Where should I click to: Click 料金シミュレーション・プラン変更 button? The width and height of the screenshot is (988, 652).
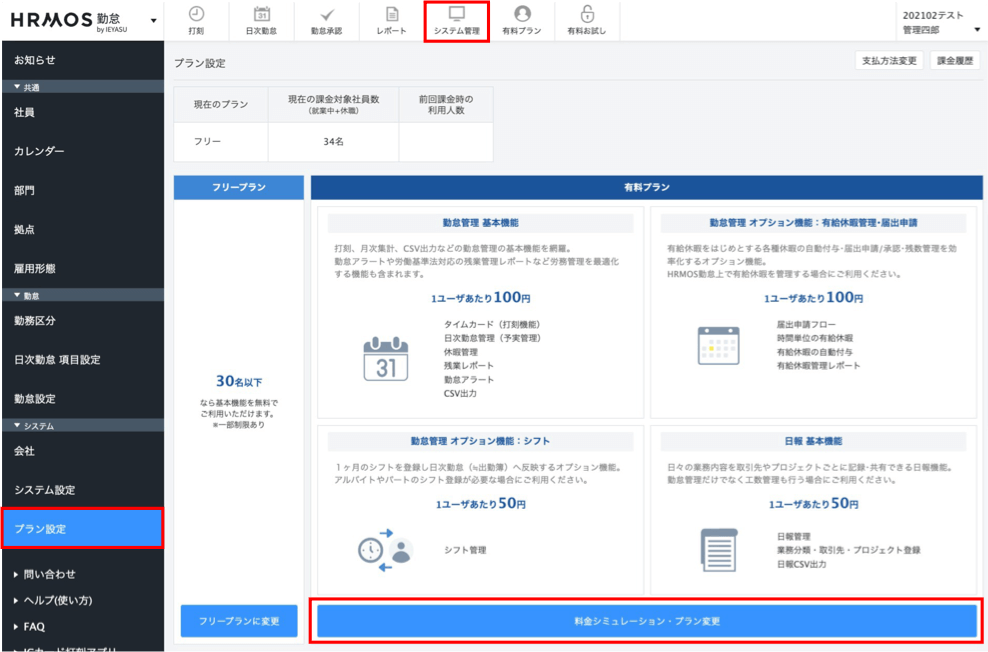click(646, 621)
